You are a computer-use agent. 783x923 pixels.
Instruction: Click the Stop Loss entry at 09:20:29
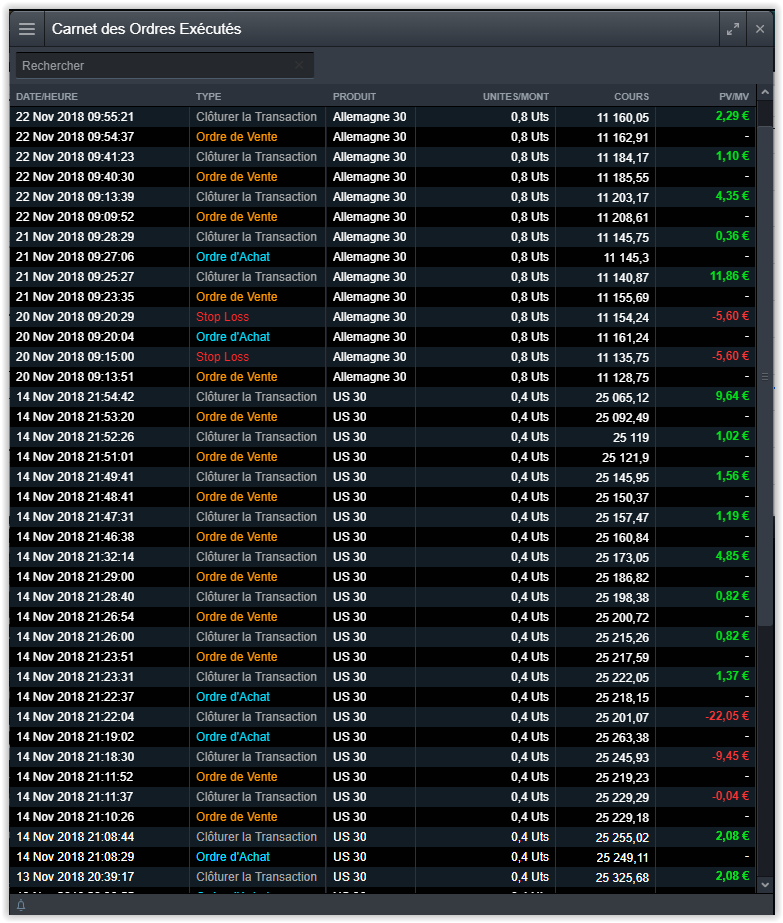coord(222,317)
